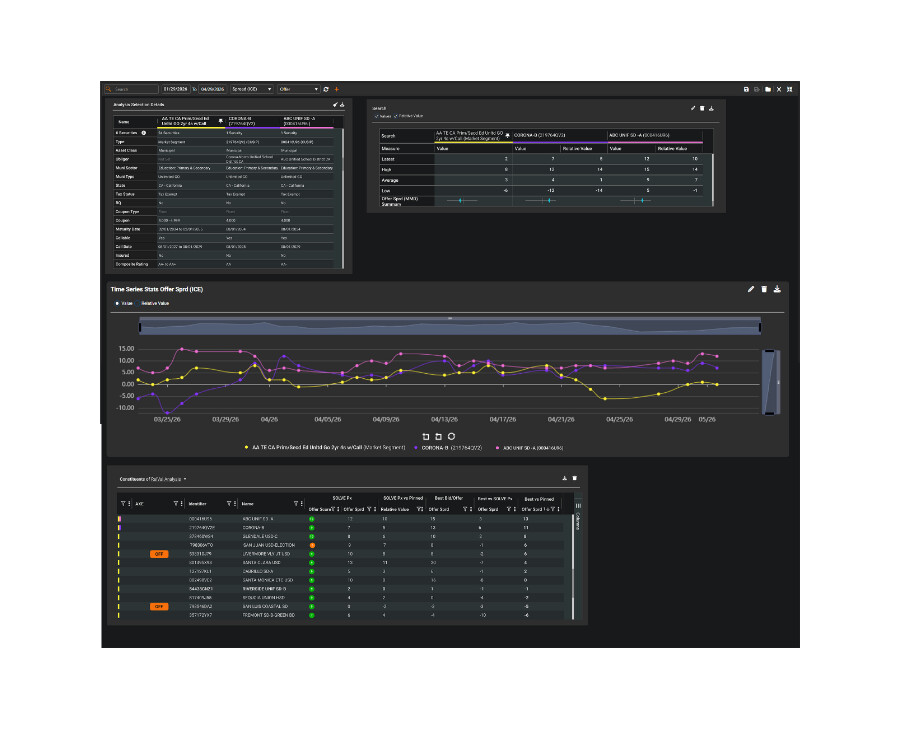Open the start date field
The image size is (900, 729).
point(176,89)
